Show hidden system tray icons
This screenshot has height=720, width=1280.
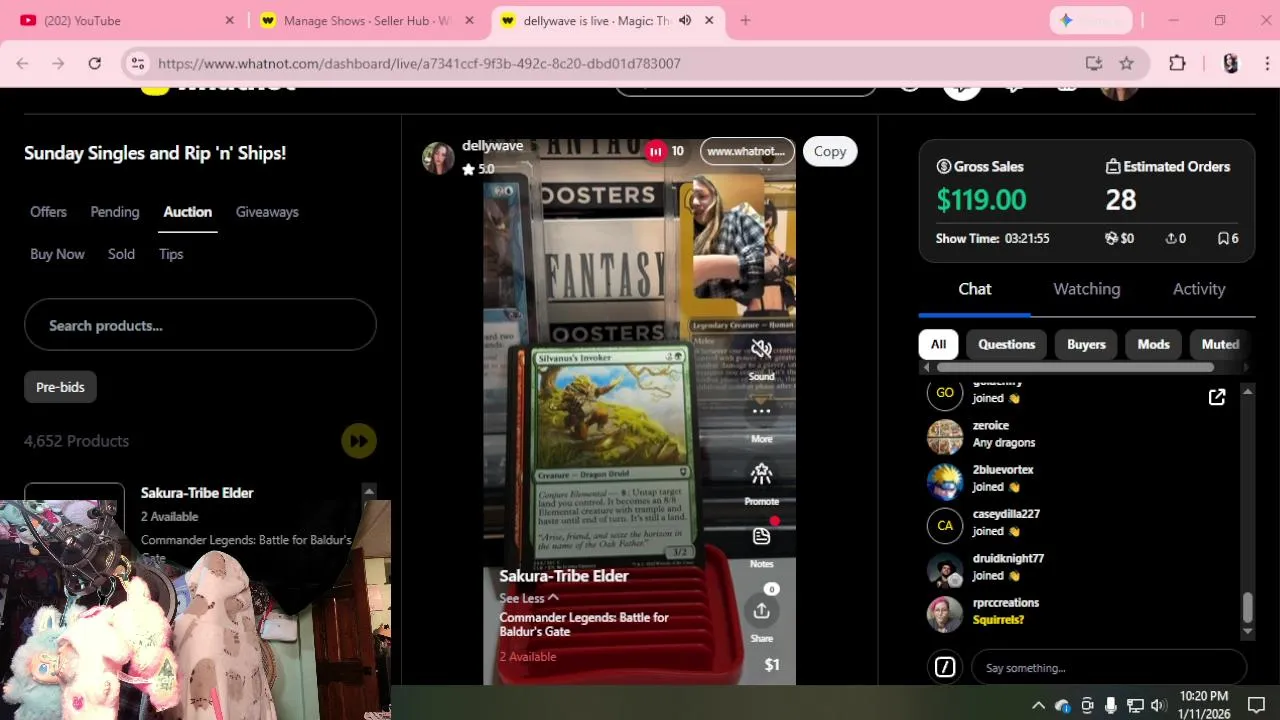(1038, 705)
